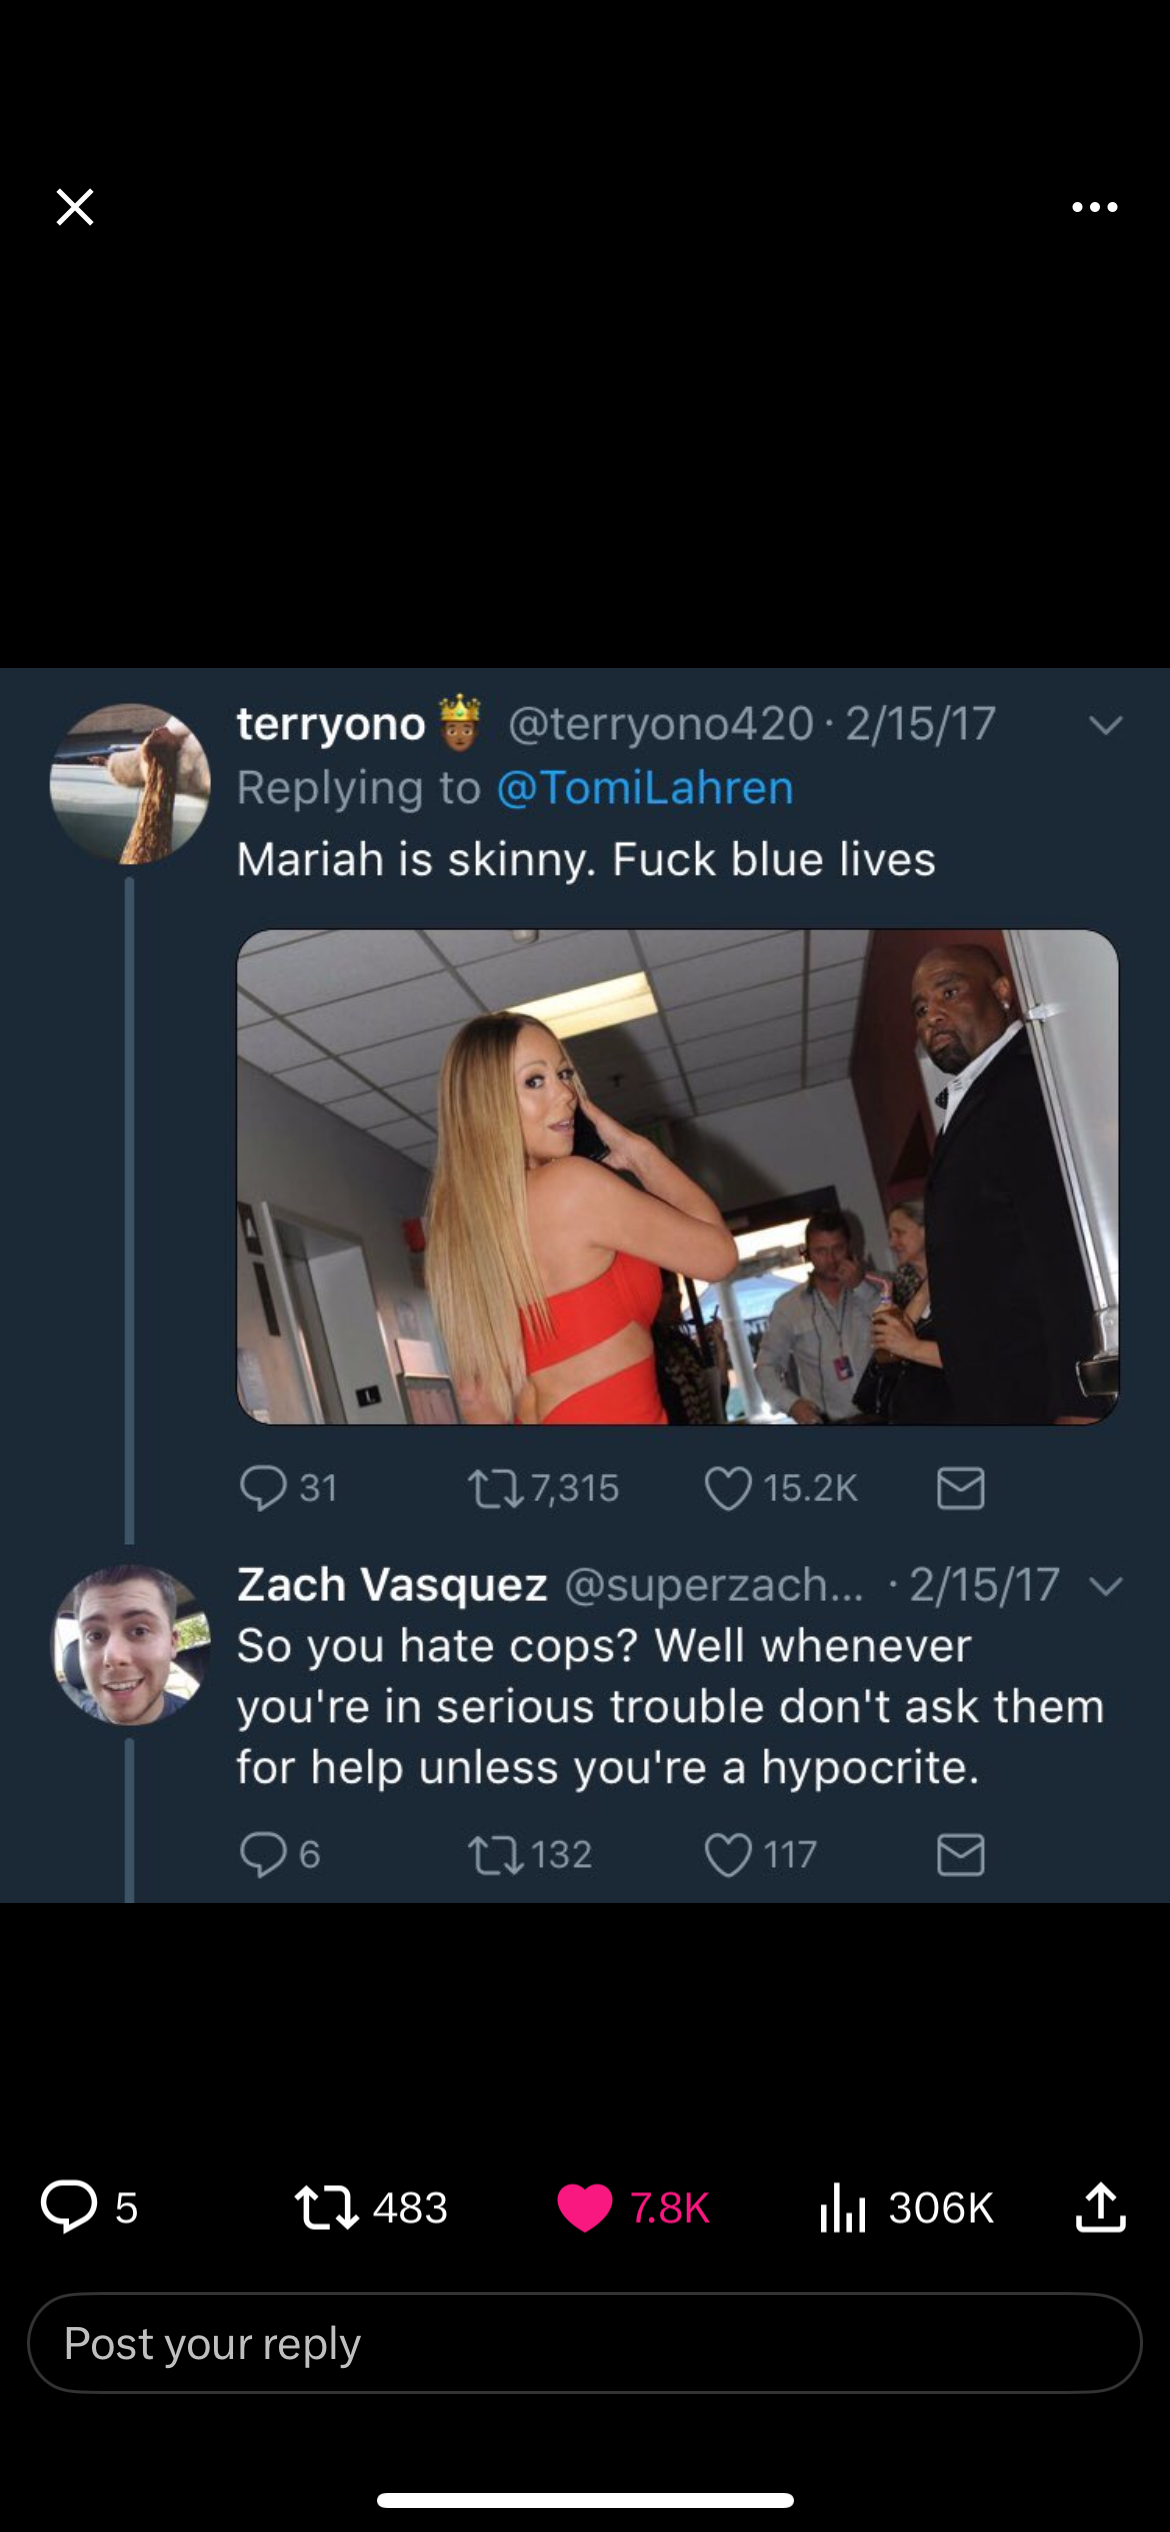Tap the reply bubble icon showing 5
This screenshot has width=1170, height=2532.
(x=69, y=2207)
